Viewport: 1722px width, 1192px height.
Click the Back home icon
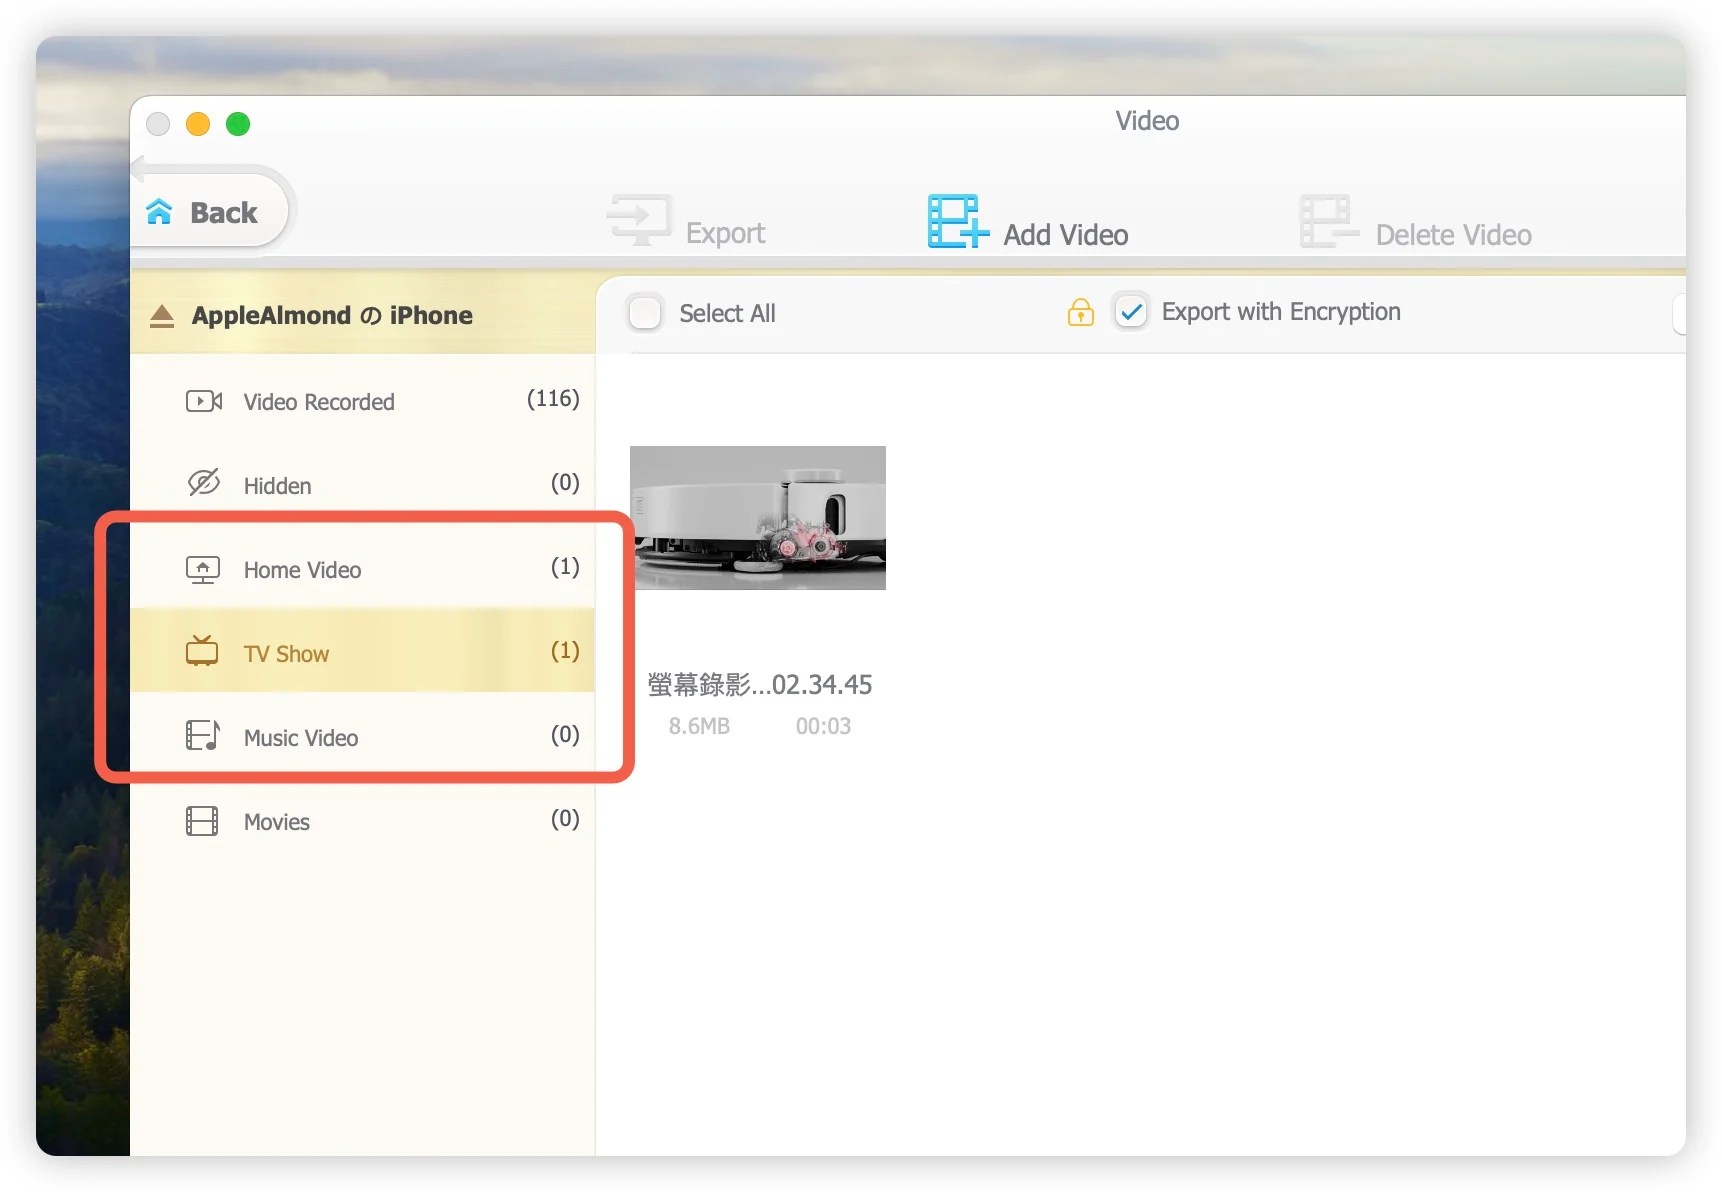[159, 211]
